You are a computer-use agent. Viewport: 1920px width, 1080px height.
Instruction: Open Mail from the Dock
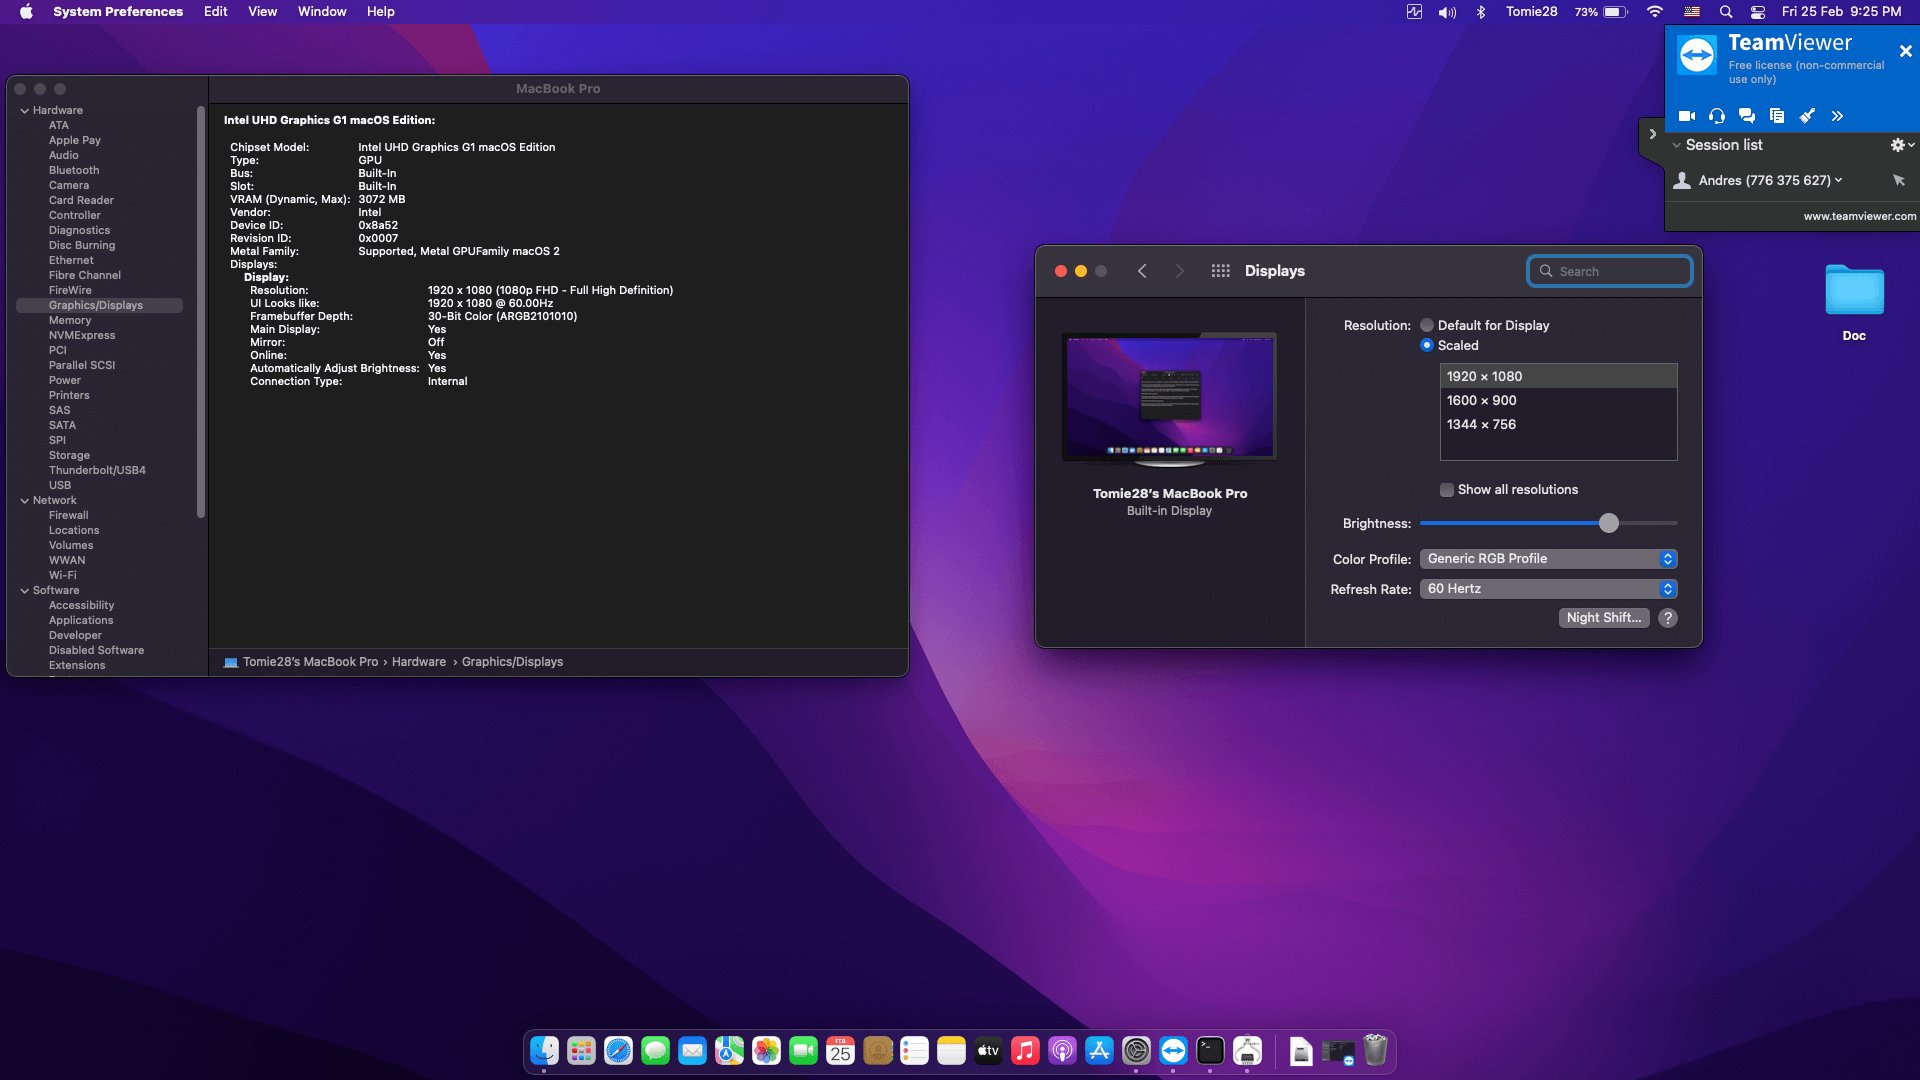tap(692, 1051)
